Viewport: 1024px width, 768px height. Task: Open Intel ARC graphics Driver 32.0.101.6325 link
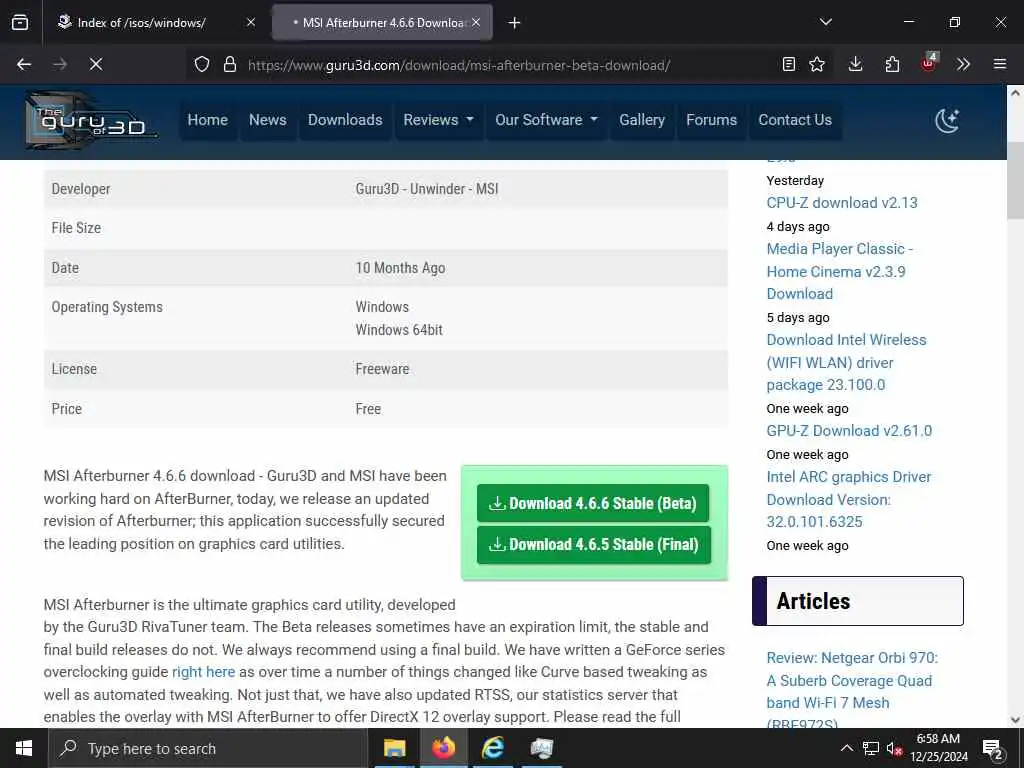click(x=849, y=500)
